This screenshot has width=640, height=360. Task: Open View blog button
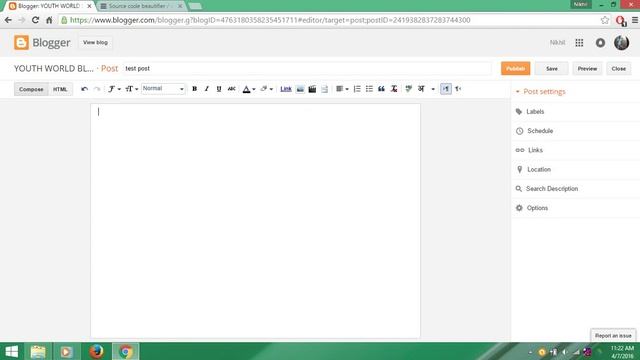(95, 42)
